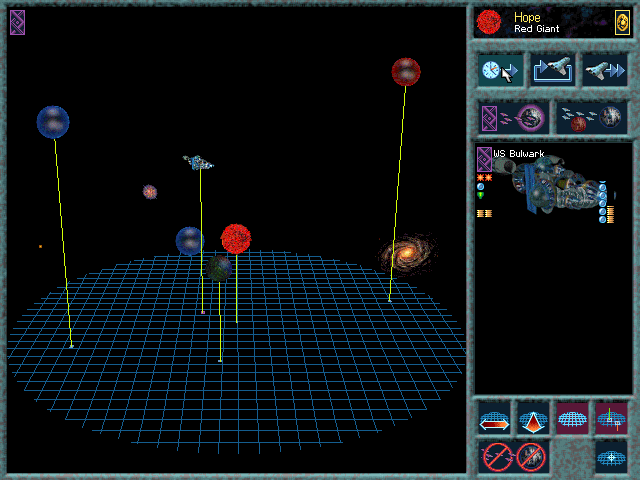
Task: Click the horizontal rotate view button
Action: tap(494, 418)
